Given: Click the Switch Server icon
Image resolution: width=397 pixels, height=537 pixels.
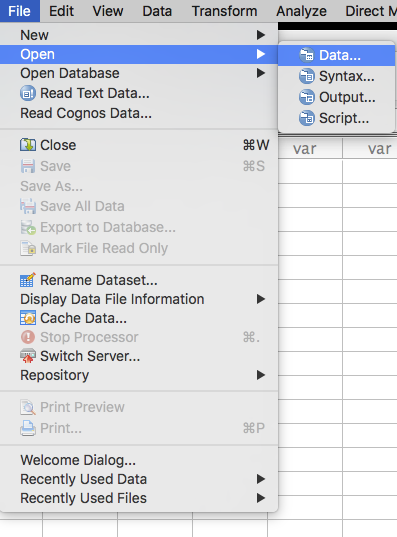Looking at the screenshot, I should tap(28, 356).
